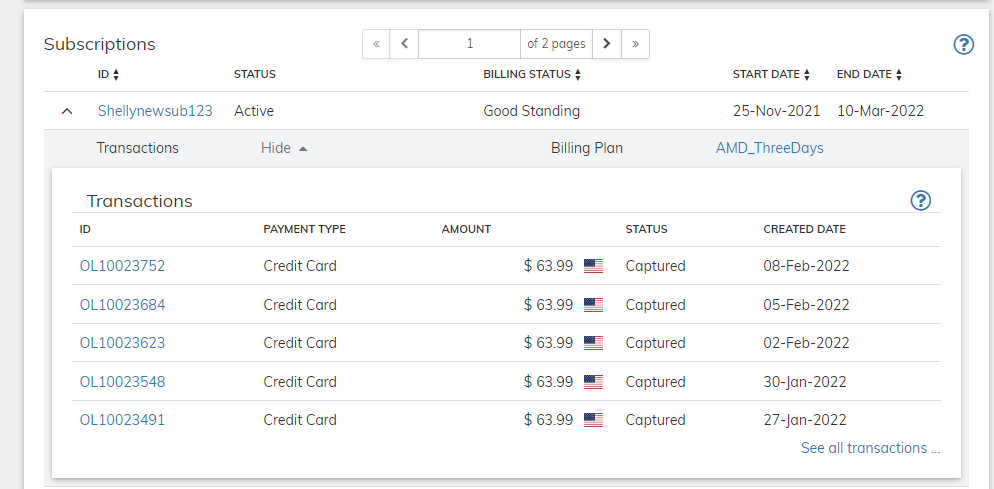The height and width of the screenshot is (489, 994).
Task: Click created date 27-Jan-2022
Action: click(805, 420)
